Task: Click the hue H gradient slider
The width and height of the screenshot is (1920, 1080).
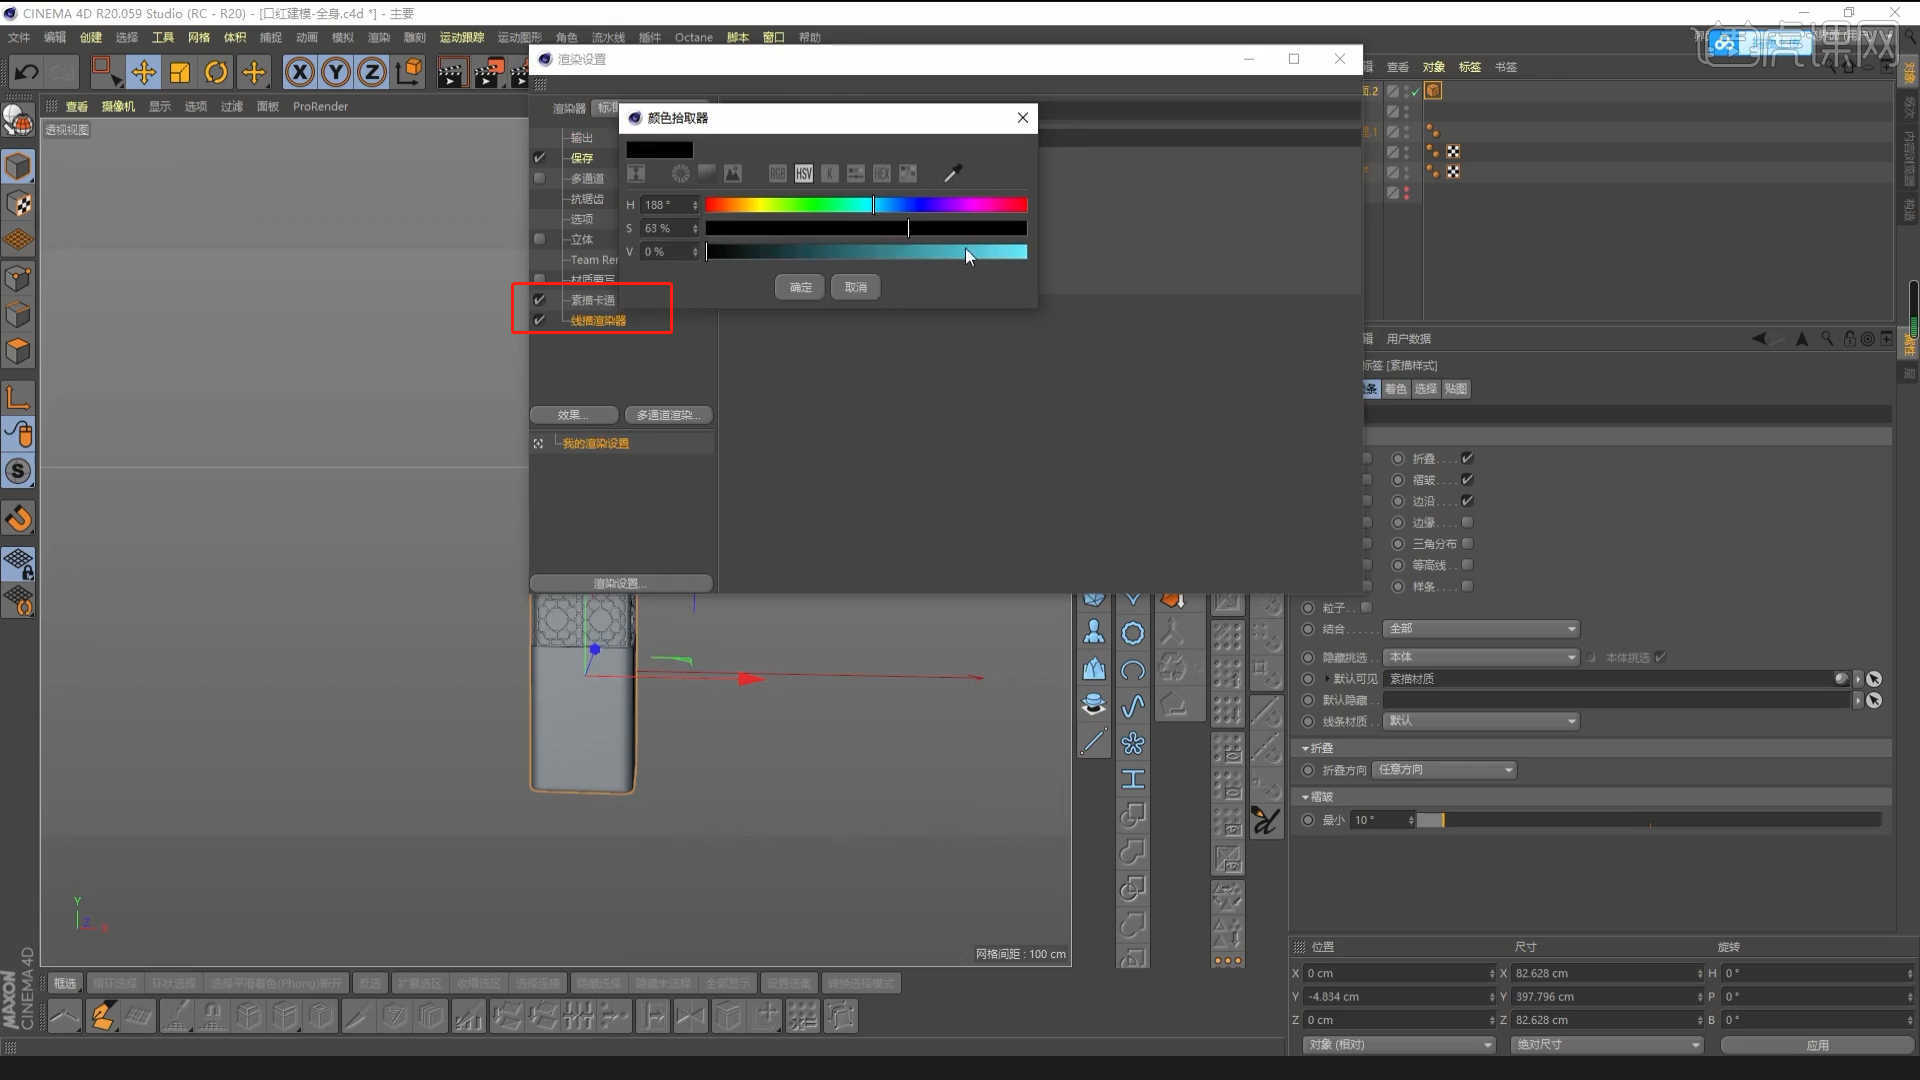Action: 866,205
